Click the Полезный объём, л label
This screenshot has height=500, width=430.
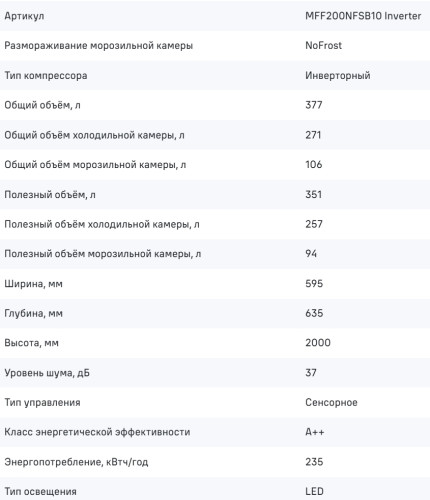50,195
